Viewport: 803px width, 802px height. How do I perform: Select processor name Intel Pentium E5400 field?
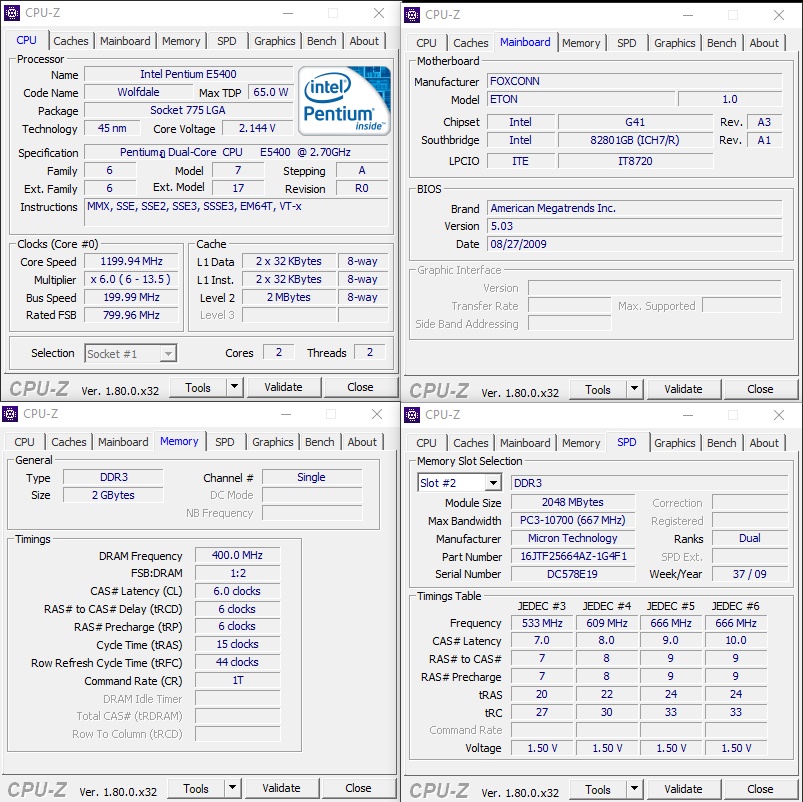[188, 74]
